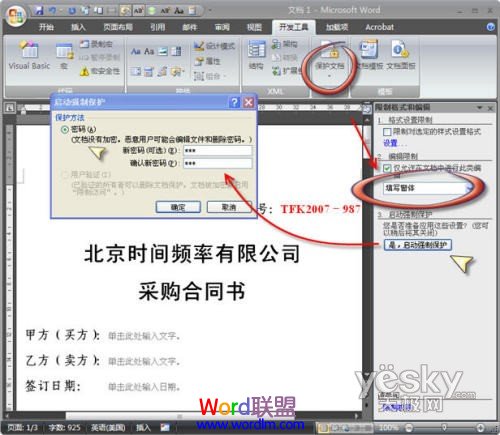Click the tab selector at ruler corner
Image resolution: width=500 pixels, height=435 pixels.
coord(10,108)
